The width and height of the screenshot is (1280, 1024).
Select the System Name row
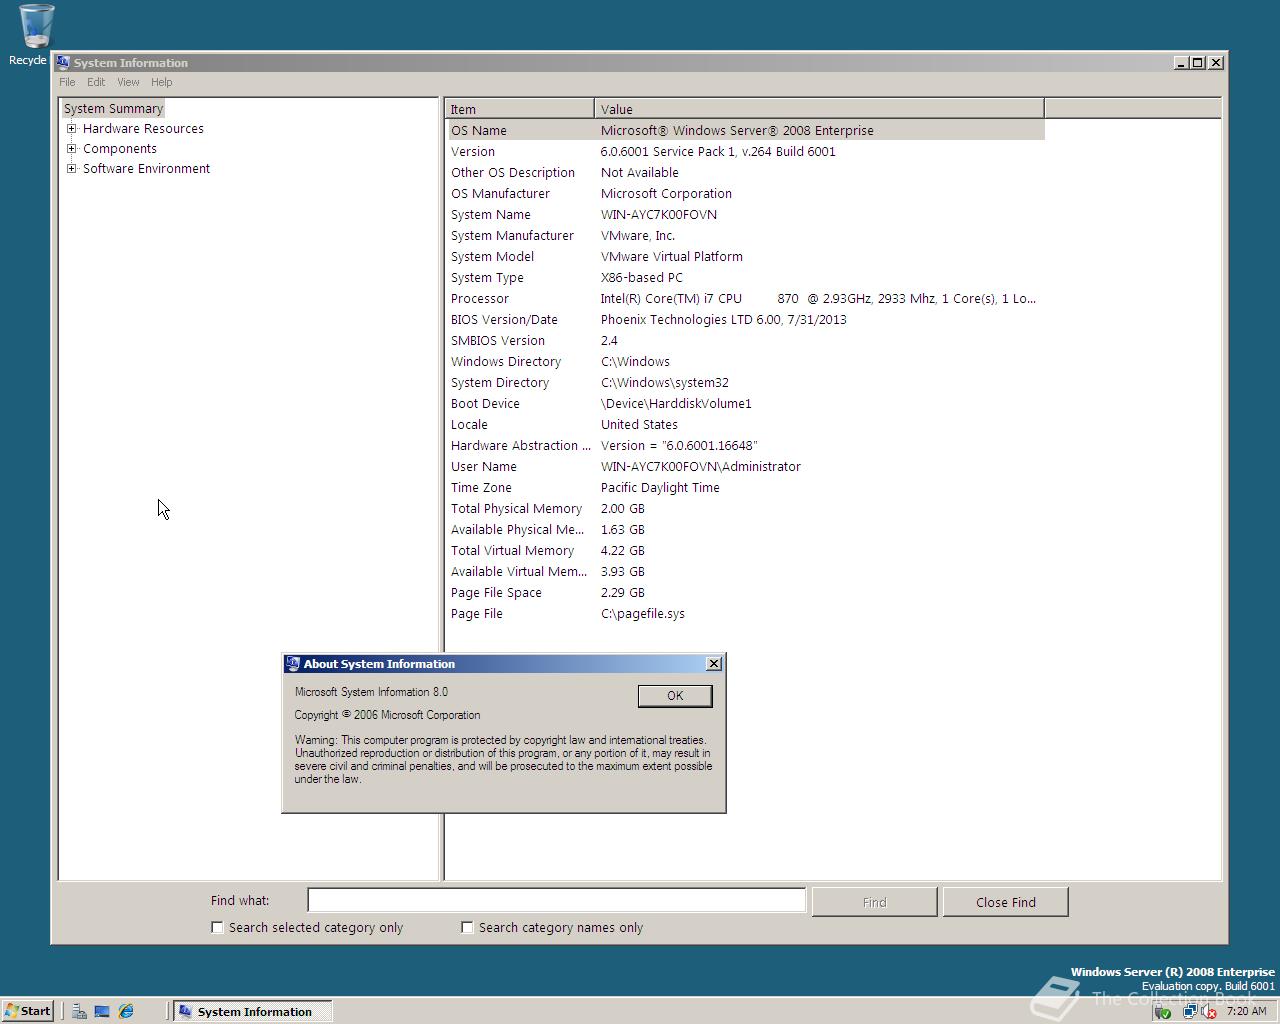coord(745,214)
